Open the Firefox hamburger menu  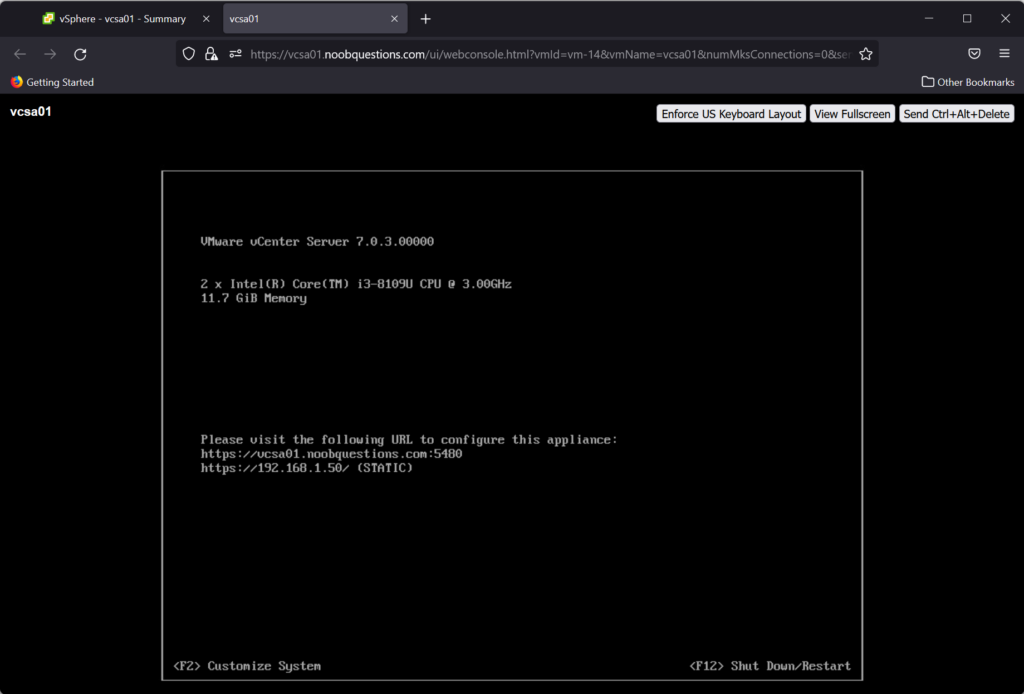coord(1004,54)
